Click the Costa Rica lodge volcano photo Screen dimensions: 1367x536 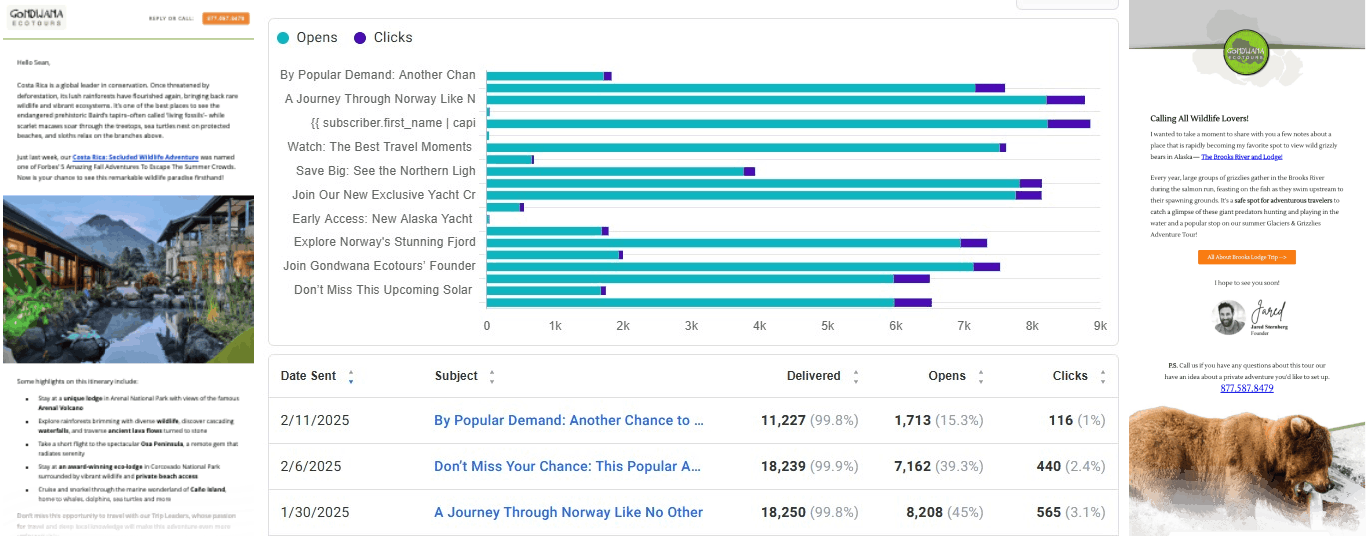pyautogui.click(x=128, y=278)
